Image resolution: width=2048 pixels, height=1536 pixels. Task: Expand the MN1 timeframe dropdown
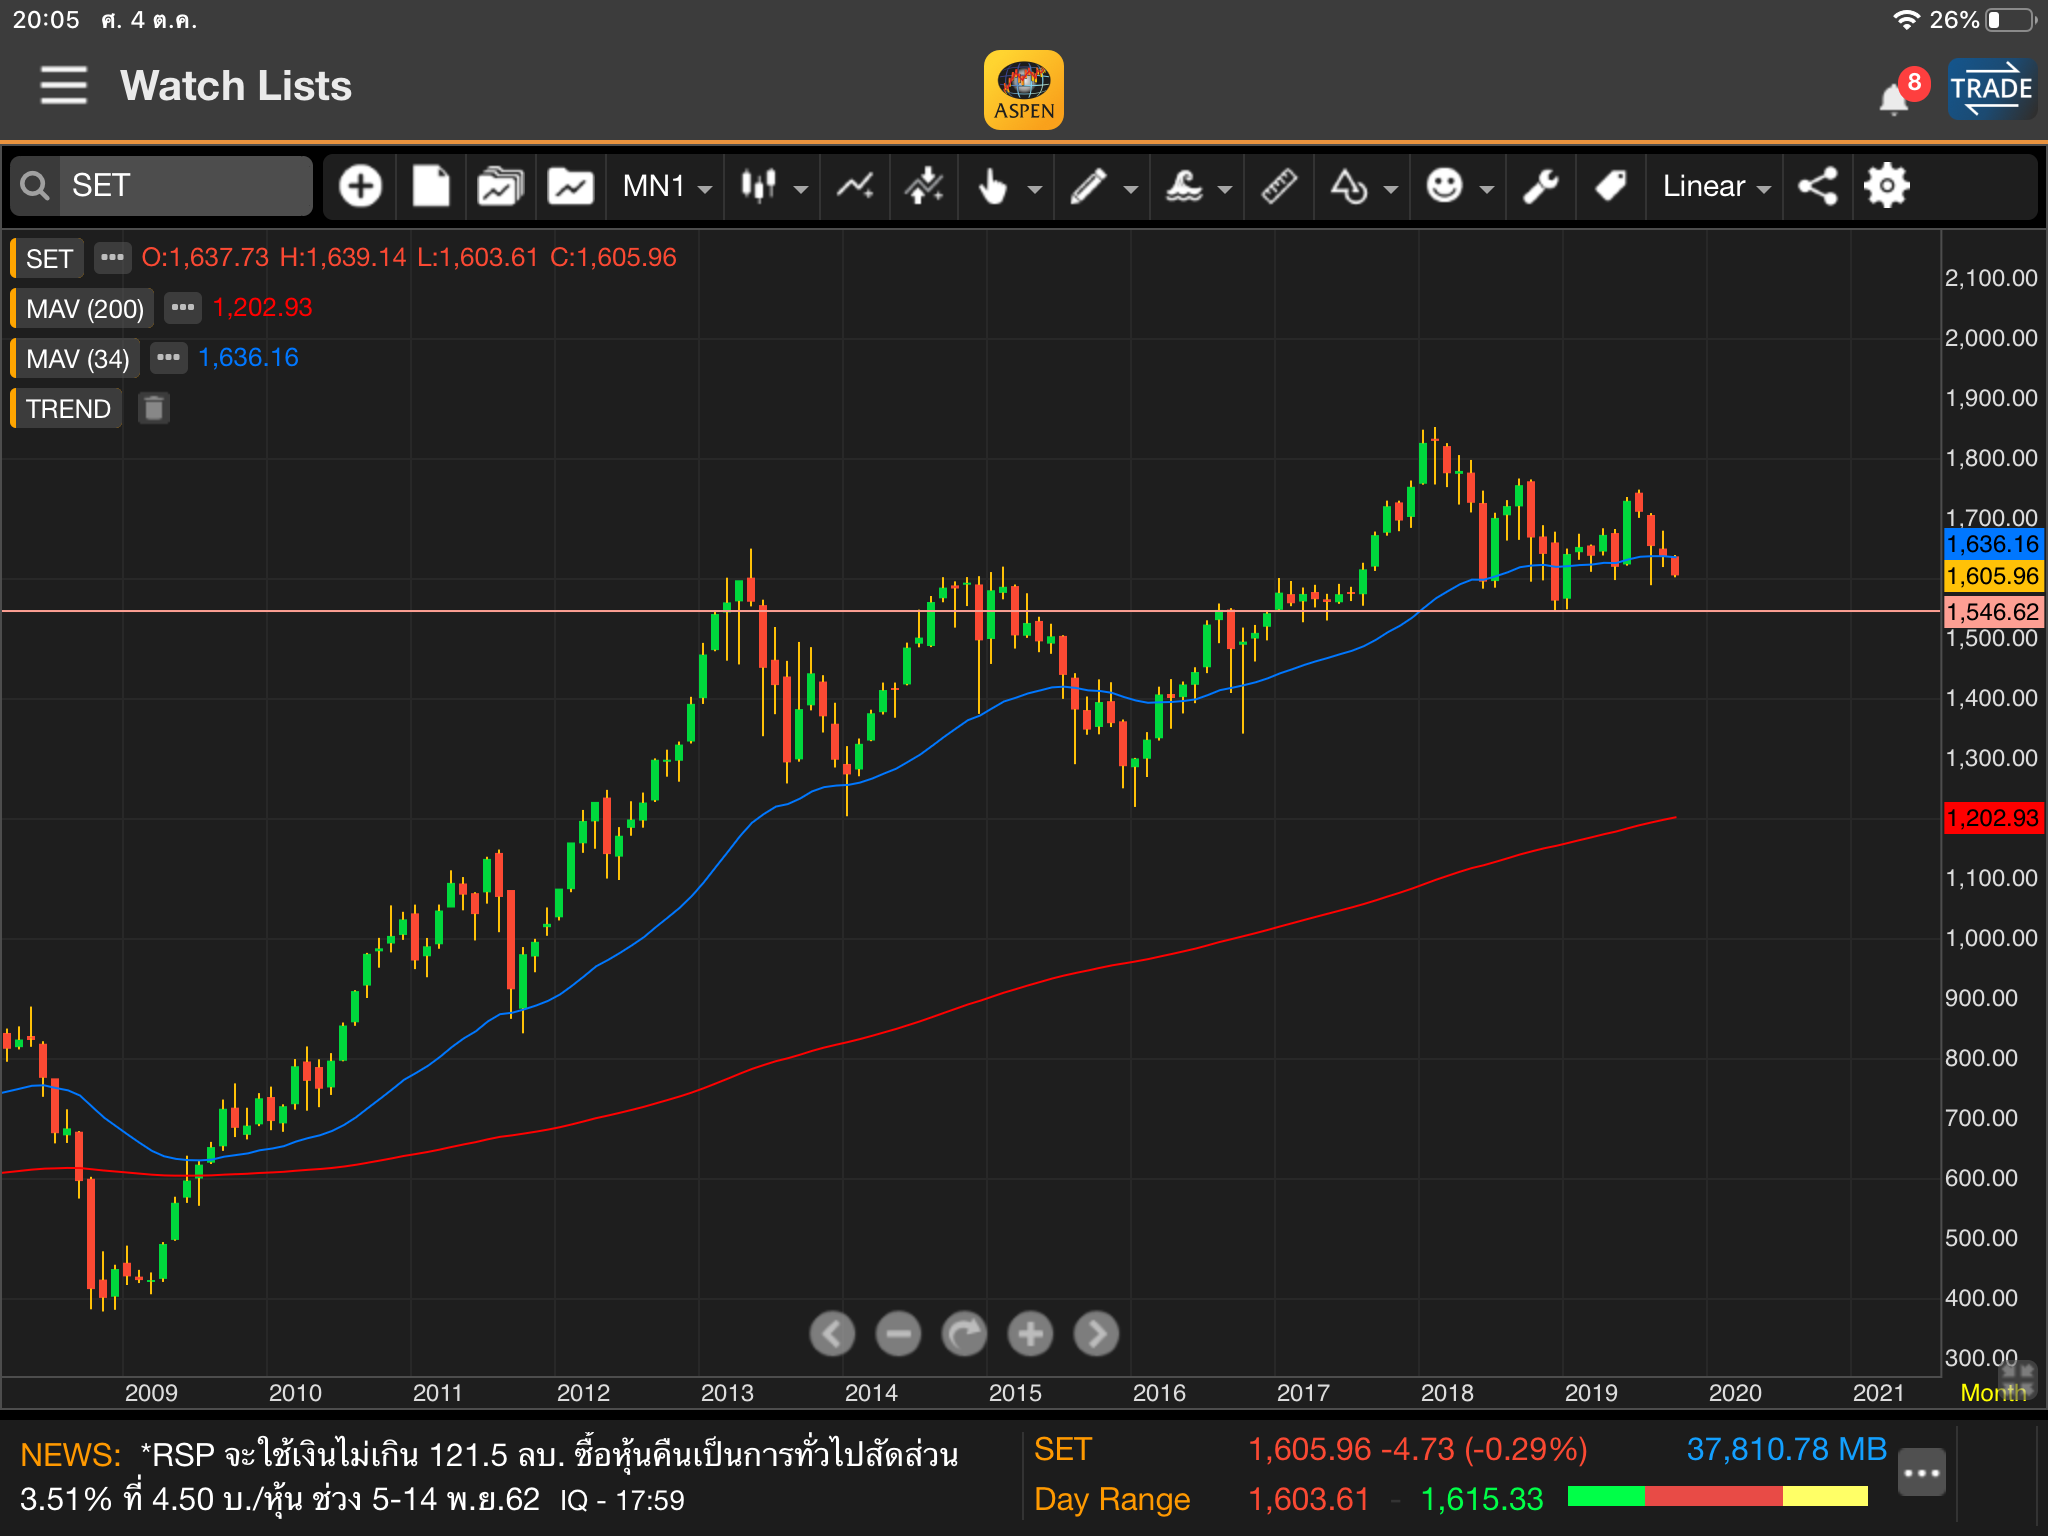[666, 186]
